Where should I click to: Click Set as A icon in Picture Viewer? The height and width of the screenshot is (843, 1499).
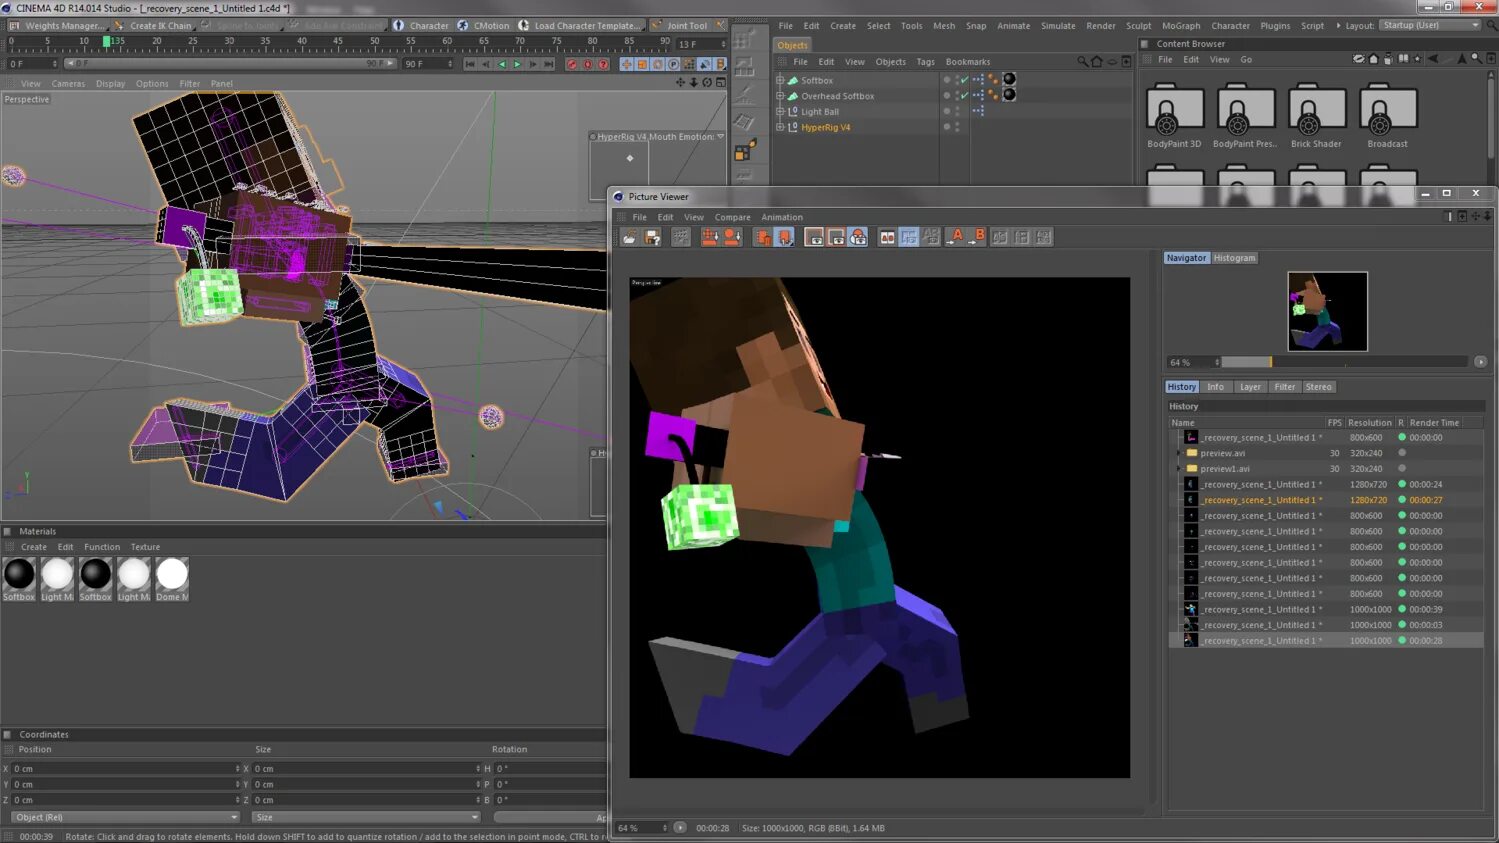coord(957,237)
